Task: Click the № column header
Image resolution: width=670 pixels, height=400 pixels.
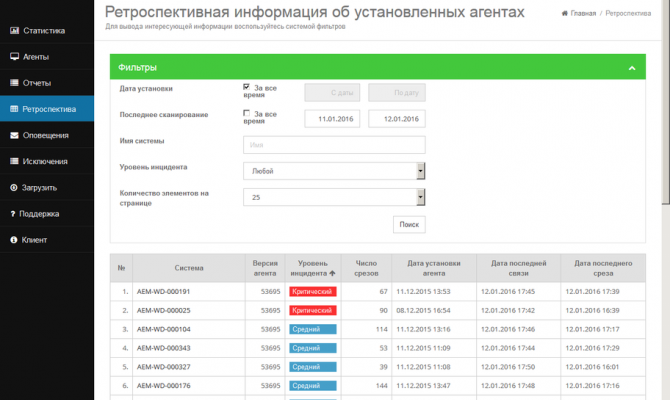Action: coord(121,268)
